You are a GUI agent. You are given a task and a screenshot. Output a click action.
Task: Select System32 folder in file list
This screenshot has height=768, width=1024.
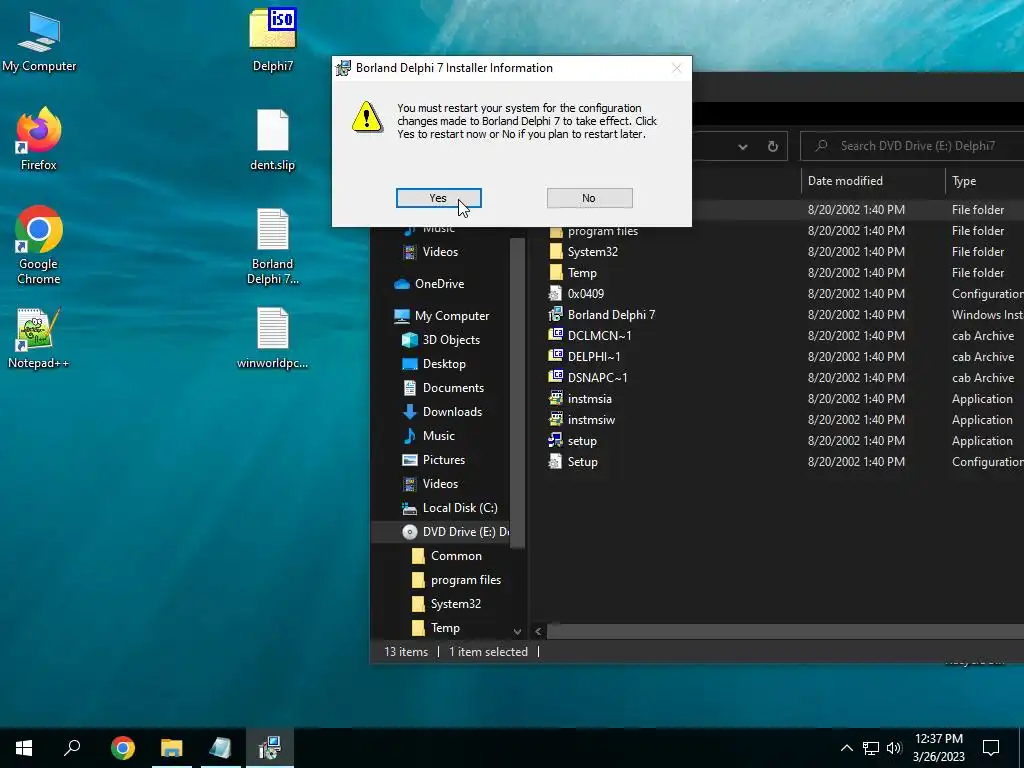(x=592, y=252)
